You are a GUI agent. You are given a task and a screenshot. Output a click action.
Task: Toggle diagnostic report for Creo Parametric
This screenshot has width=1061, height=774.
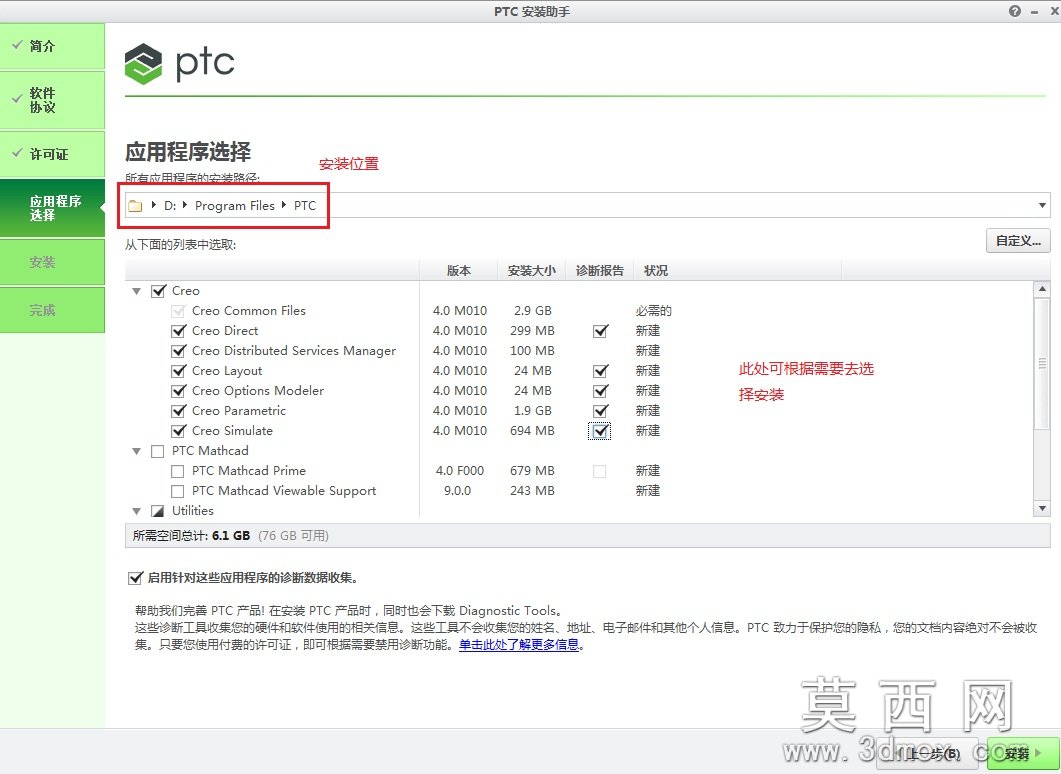coord(600,411)
